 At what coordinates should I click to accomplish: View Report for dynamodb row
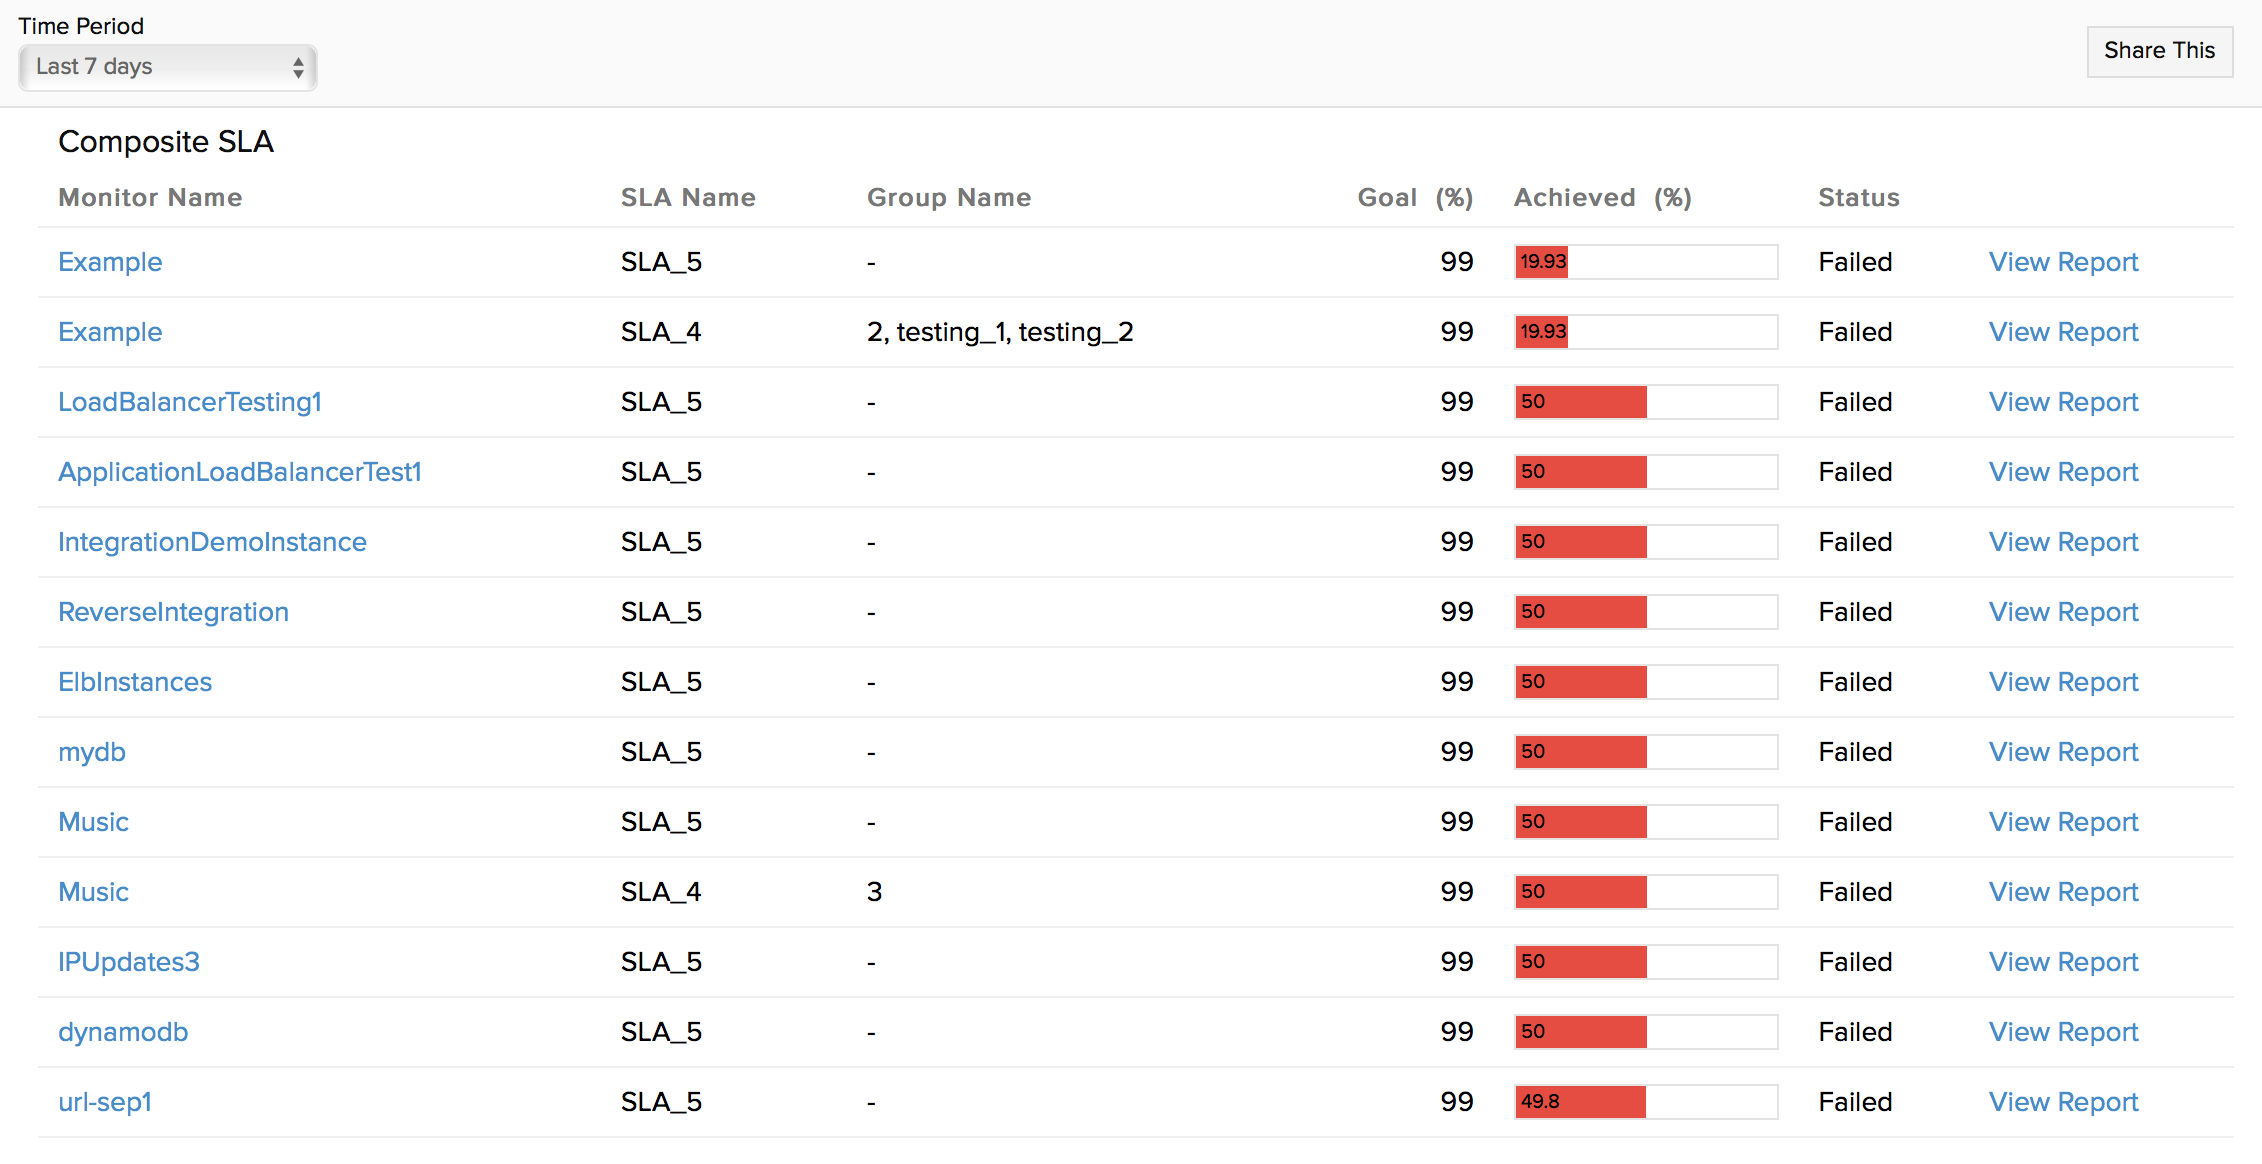coord(2062,1032)
